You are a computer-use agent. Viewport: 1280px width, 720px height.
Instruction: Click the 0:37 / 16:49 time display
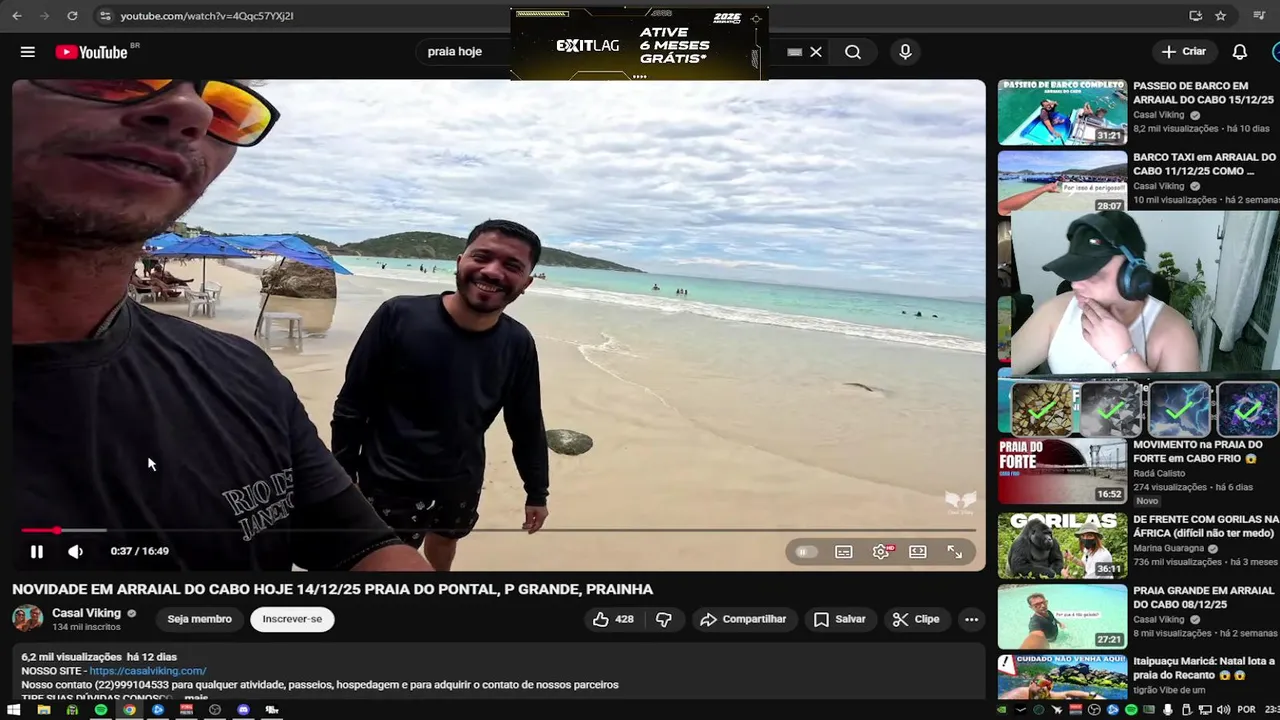click(x=139, y=552)
